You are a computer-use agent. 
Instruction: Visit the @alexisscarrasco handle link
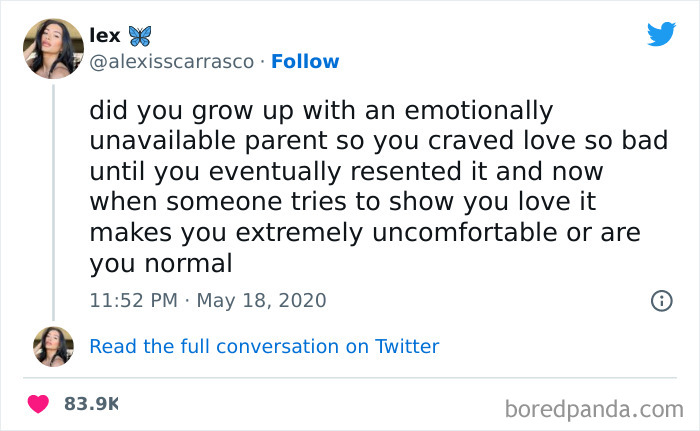(x=171, y=62)
